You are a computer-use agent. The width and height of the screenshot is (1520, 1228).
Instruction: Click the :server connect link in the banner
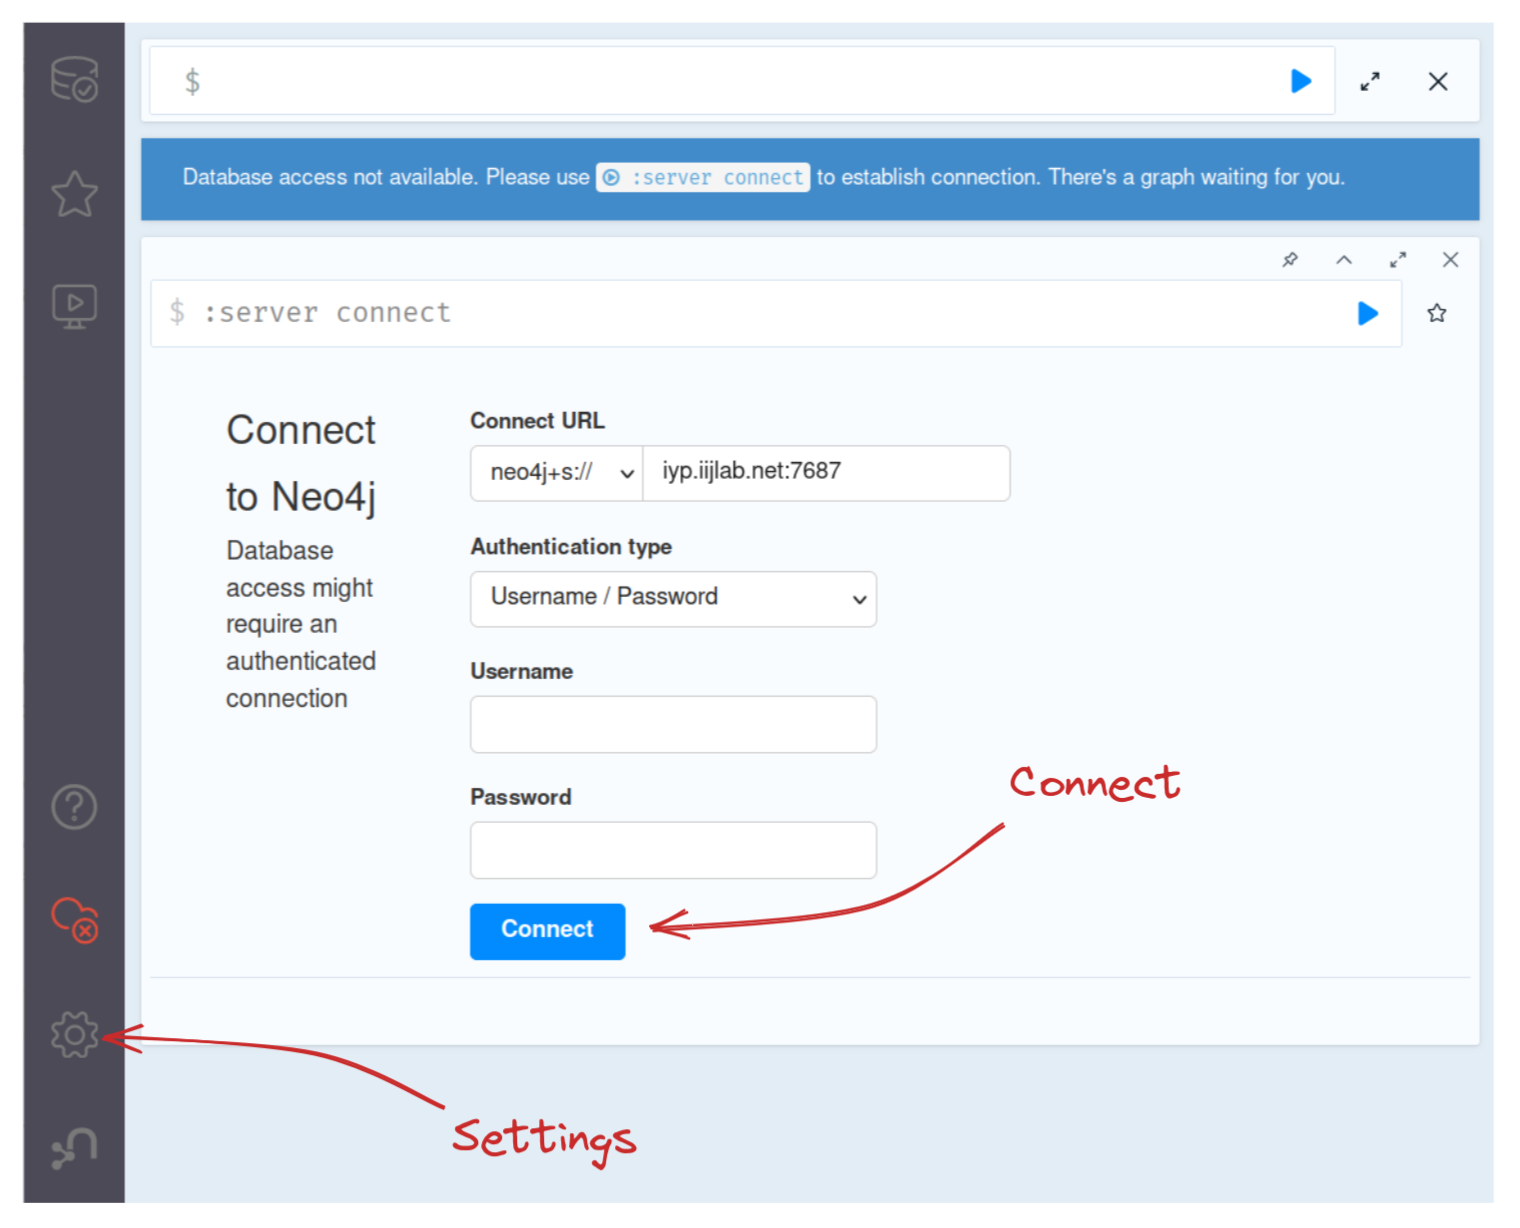coord(703,178)
